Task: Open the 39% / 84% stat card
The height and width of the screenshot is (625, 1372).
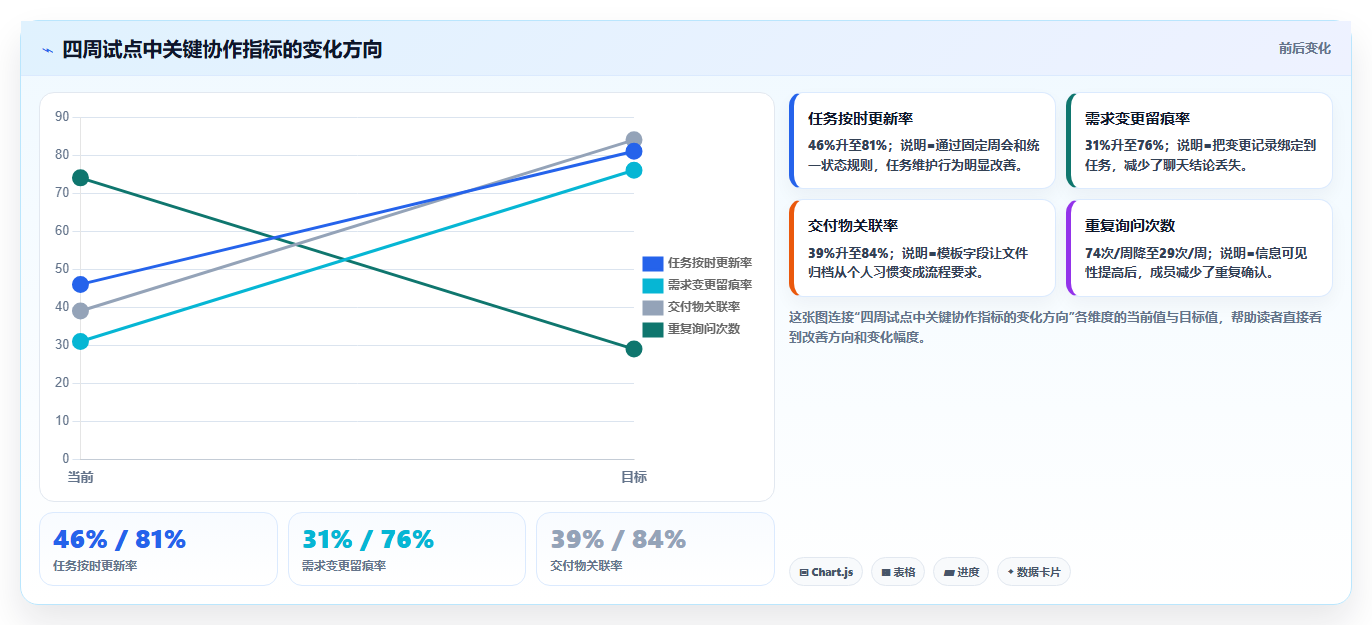Action: [x=655, y=549]
